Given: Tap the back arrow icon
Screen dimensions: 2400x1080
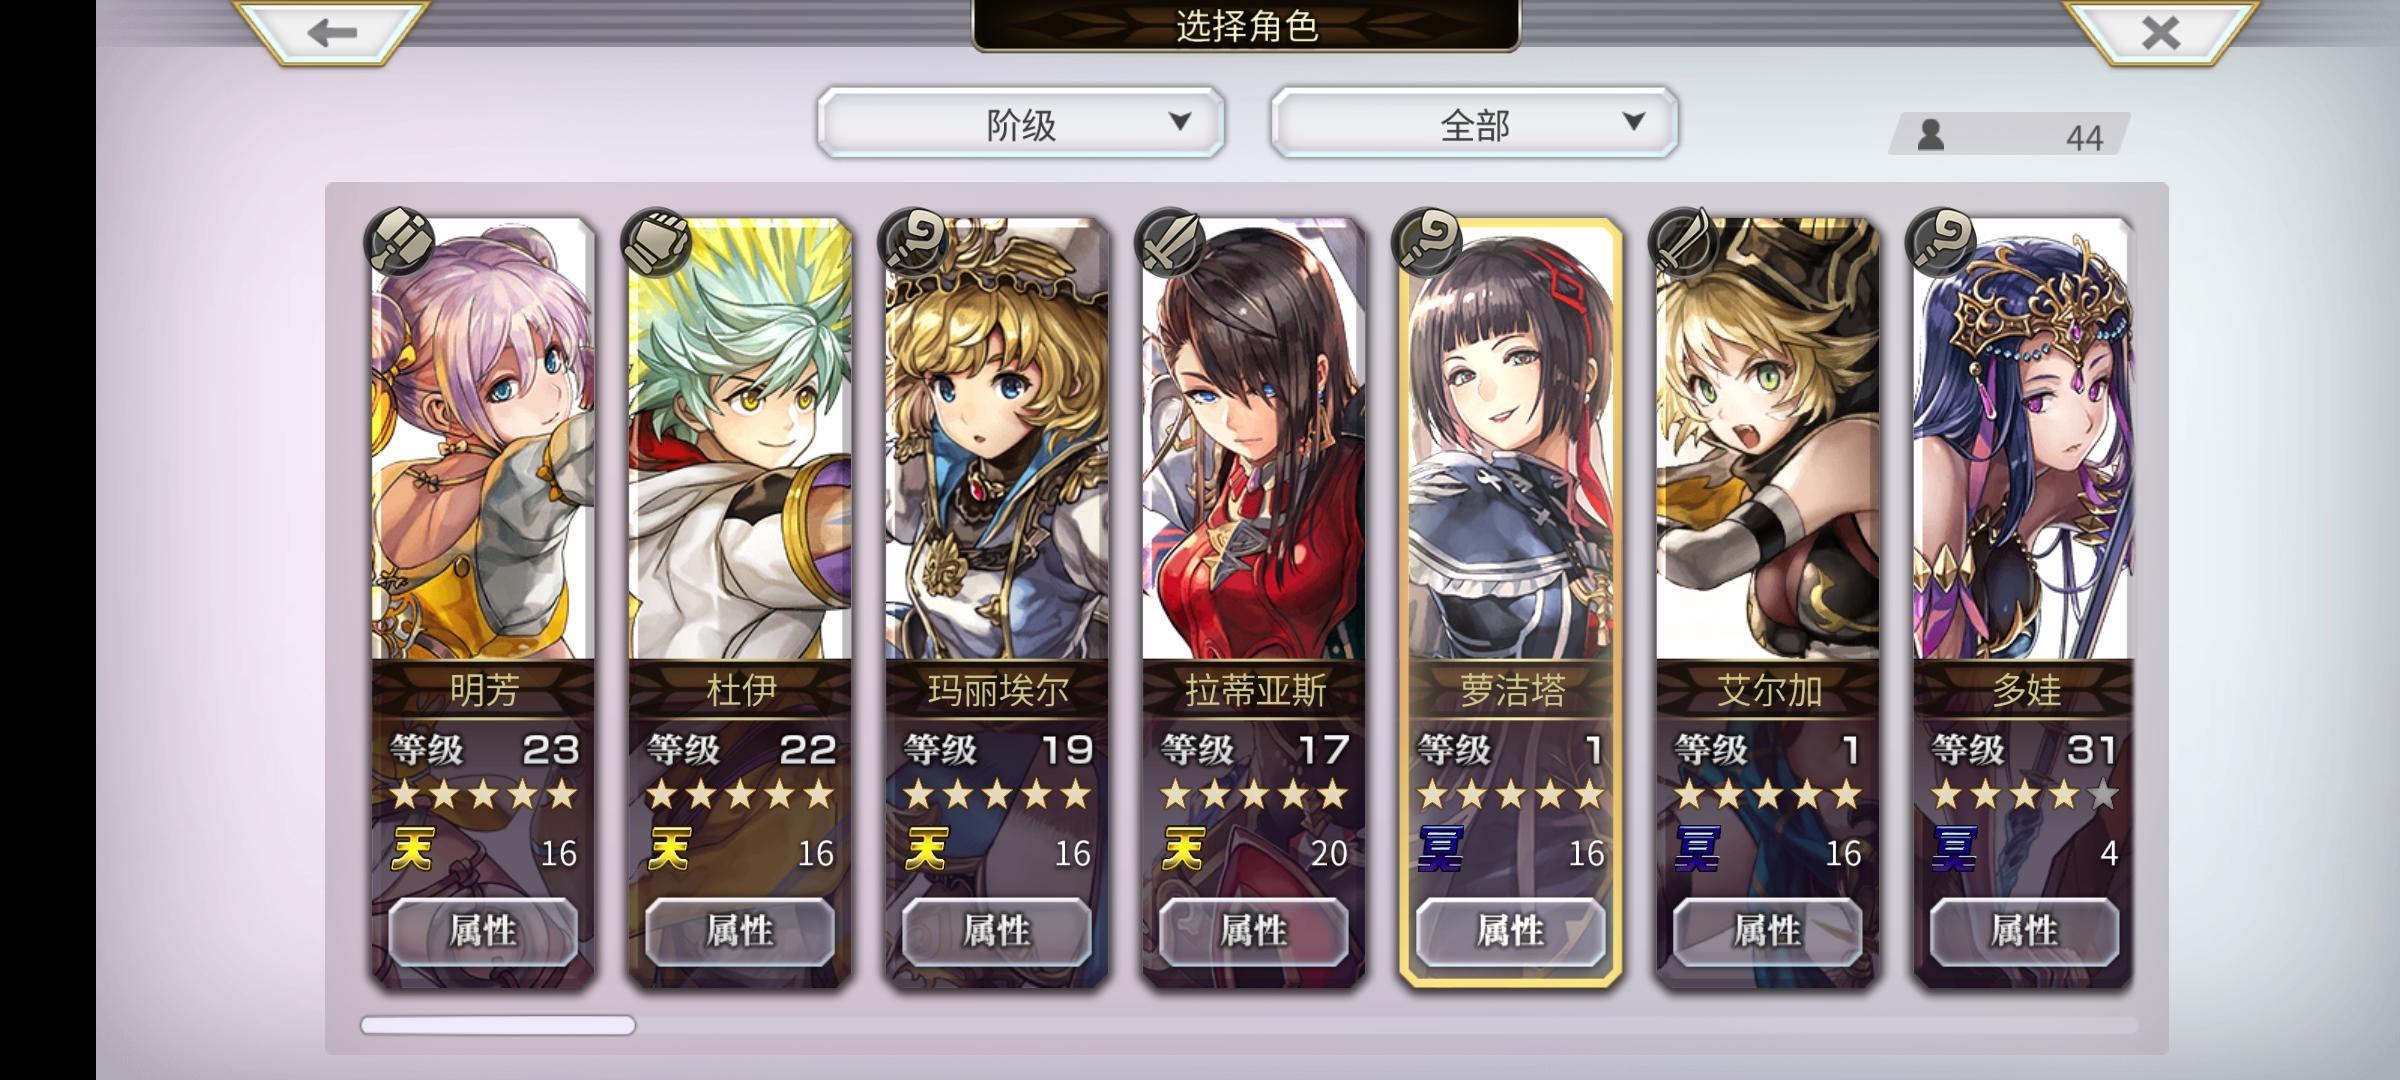Looking at the screenshot, I should tap(332, 33).
